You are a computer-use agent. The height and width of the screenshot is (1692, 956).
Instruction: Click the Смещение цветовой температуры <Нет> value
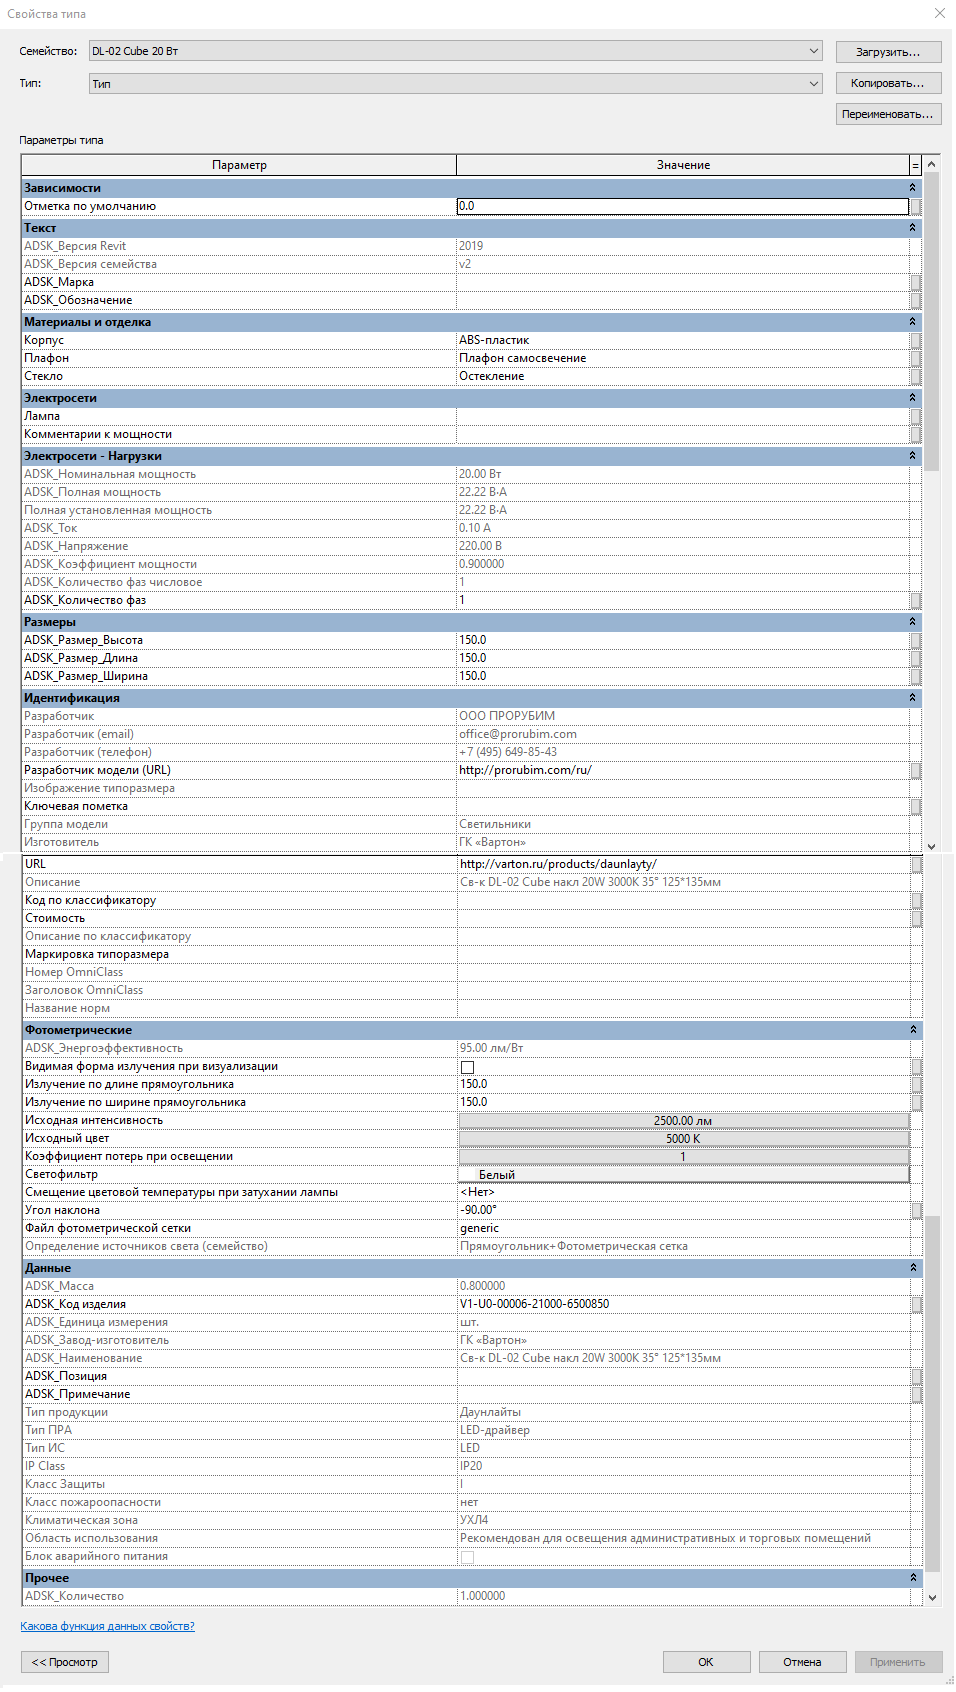[x=684, y=1192]
